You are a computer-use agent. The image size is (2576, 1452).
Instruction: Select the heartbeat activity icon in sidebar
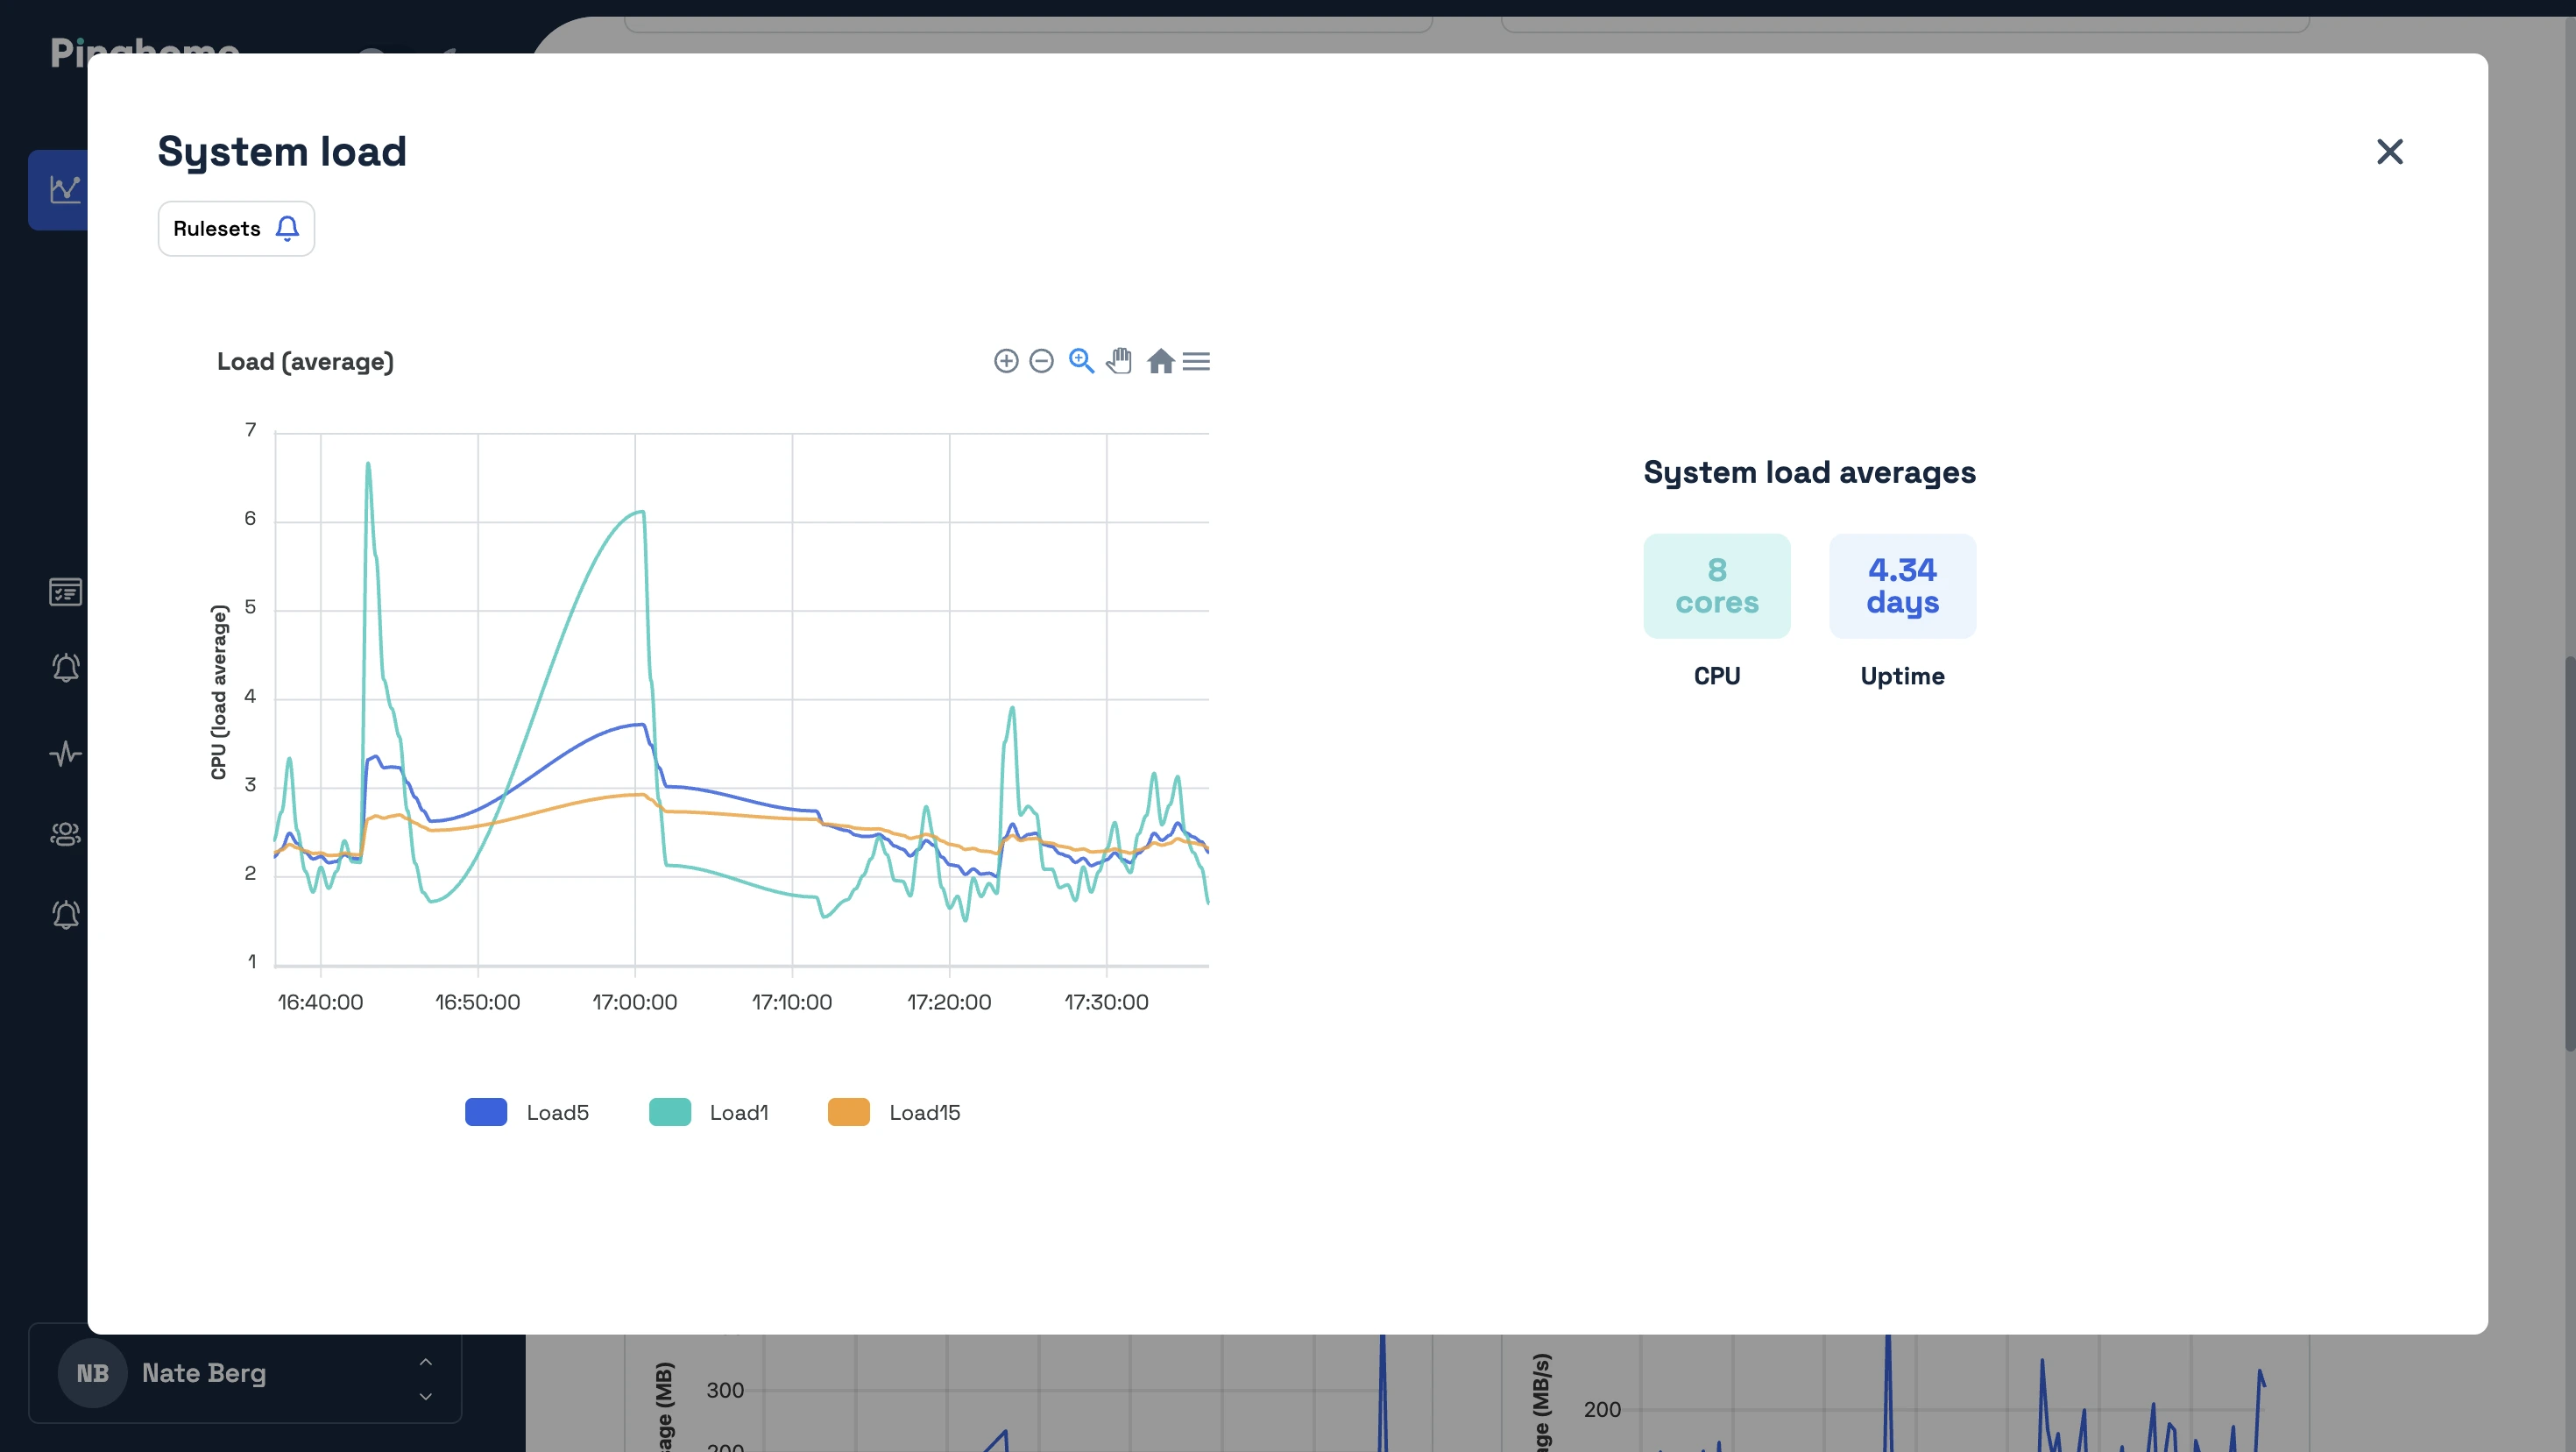pyautogui.click(x=65, y=754)
